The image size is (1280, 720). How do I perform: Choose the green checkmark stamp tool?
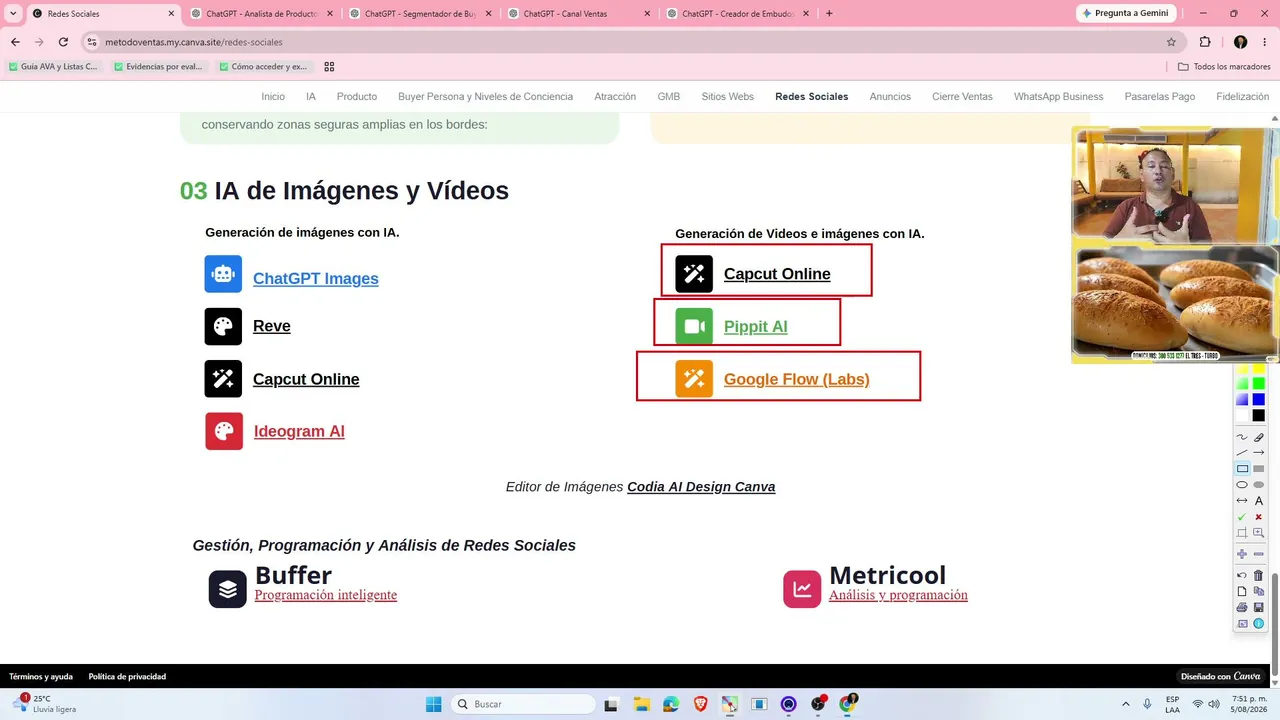[1242, 517]
